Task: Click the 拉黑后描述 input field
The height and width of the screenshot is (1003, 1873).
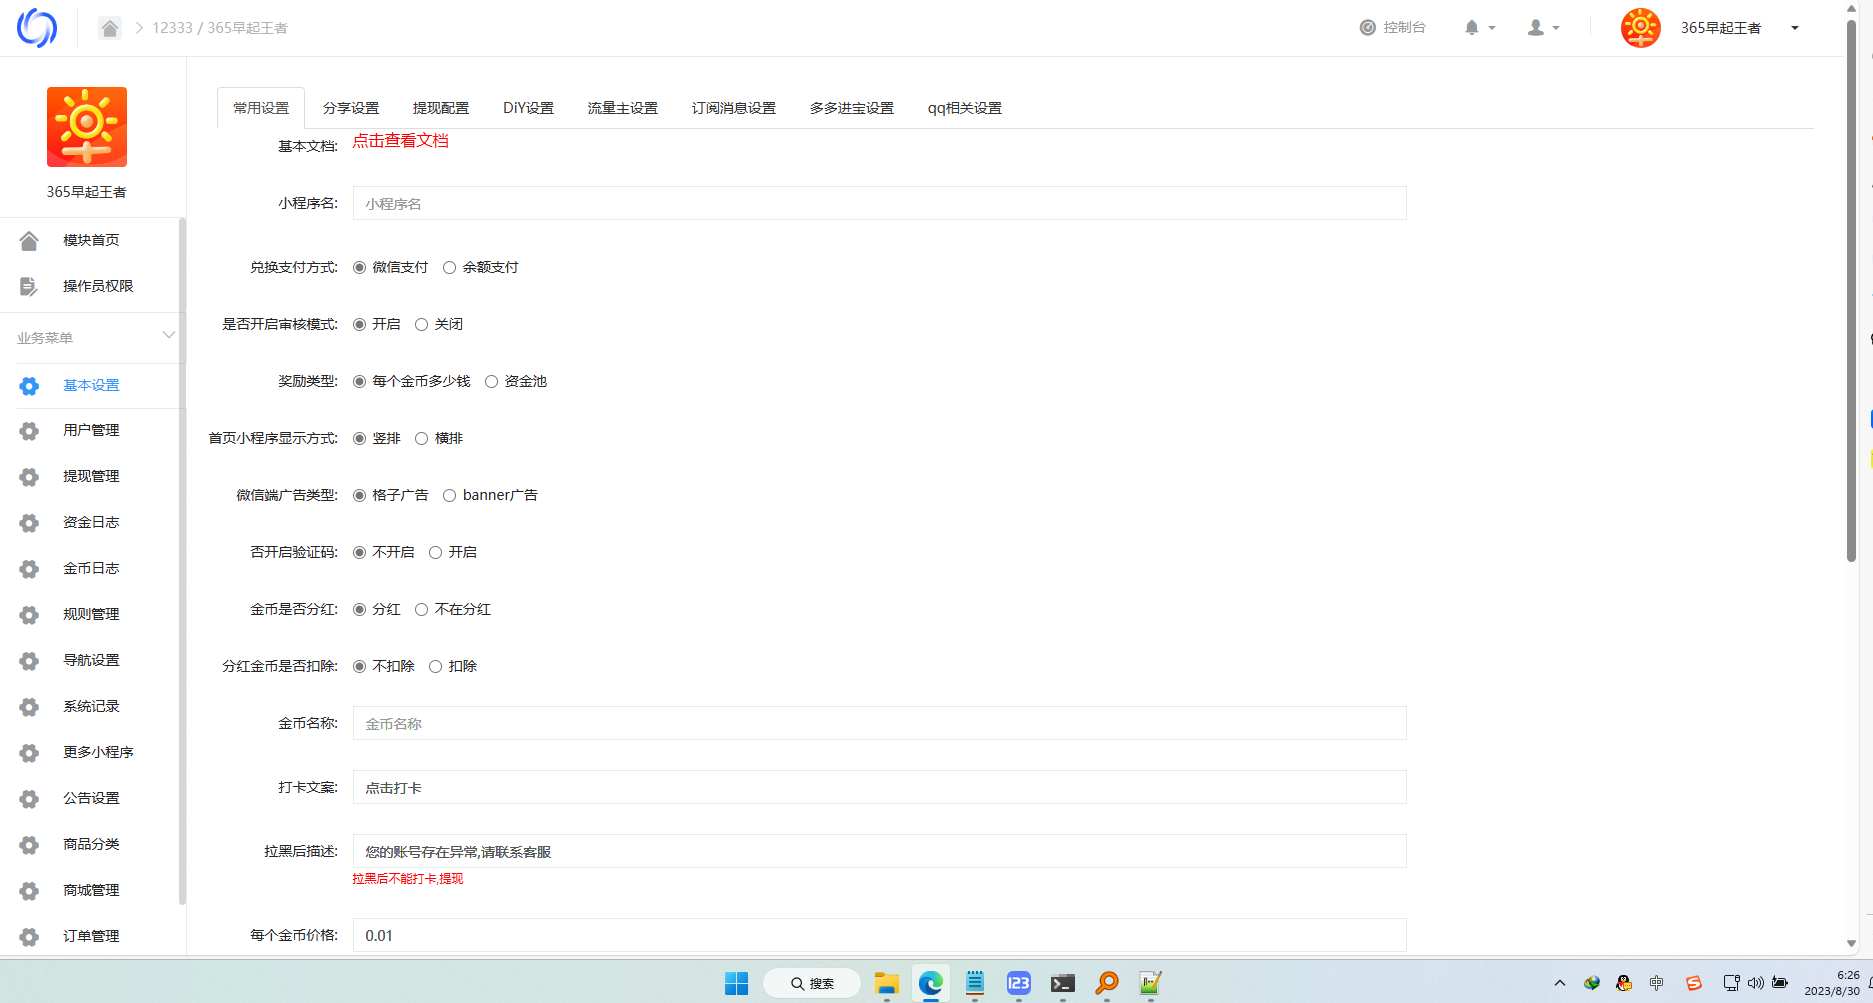Action: [x=879, y=851]
